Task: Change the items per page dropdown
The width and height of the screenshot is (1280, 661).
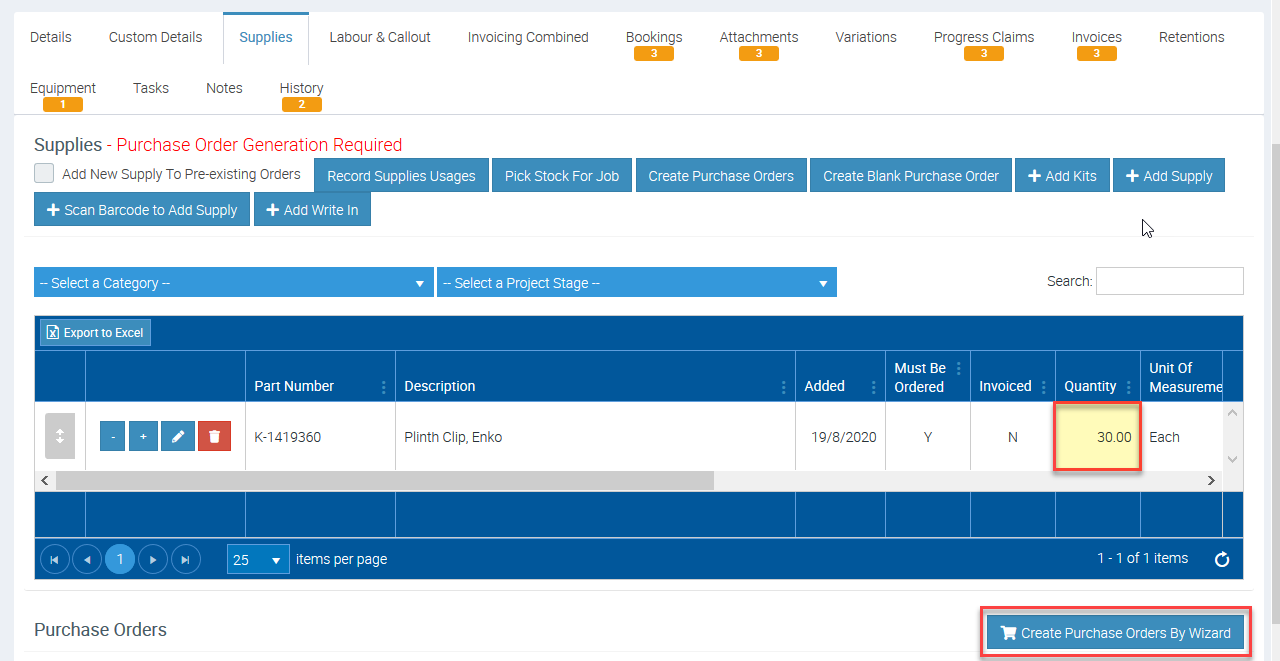Action: (258, 559)
